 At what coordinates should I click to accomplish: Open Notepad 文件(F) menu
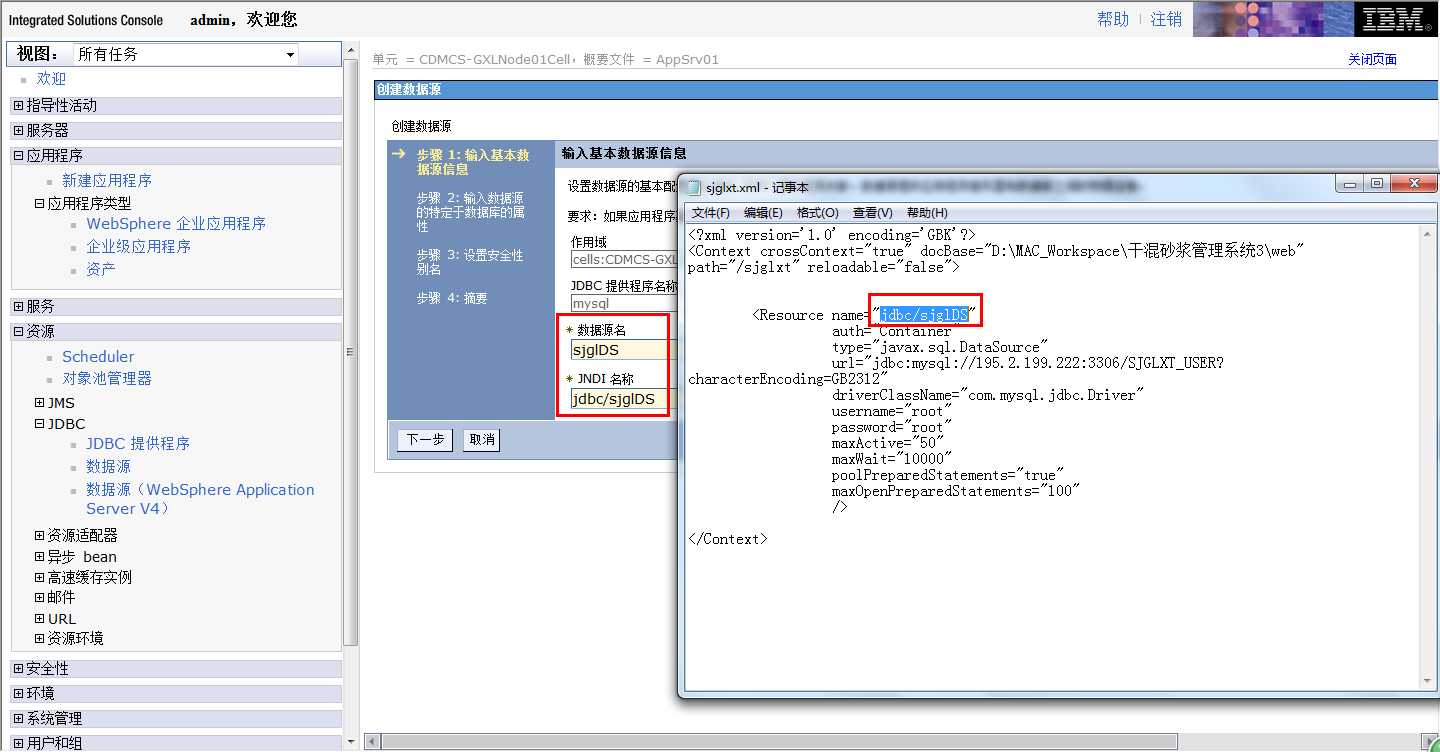point(711,213)
